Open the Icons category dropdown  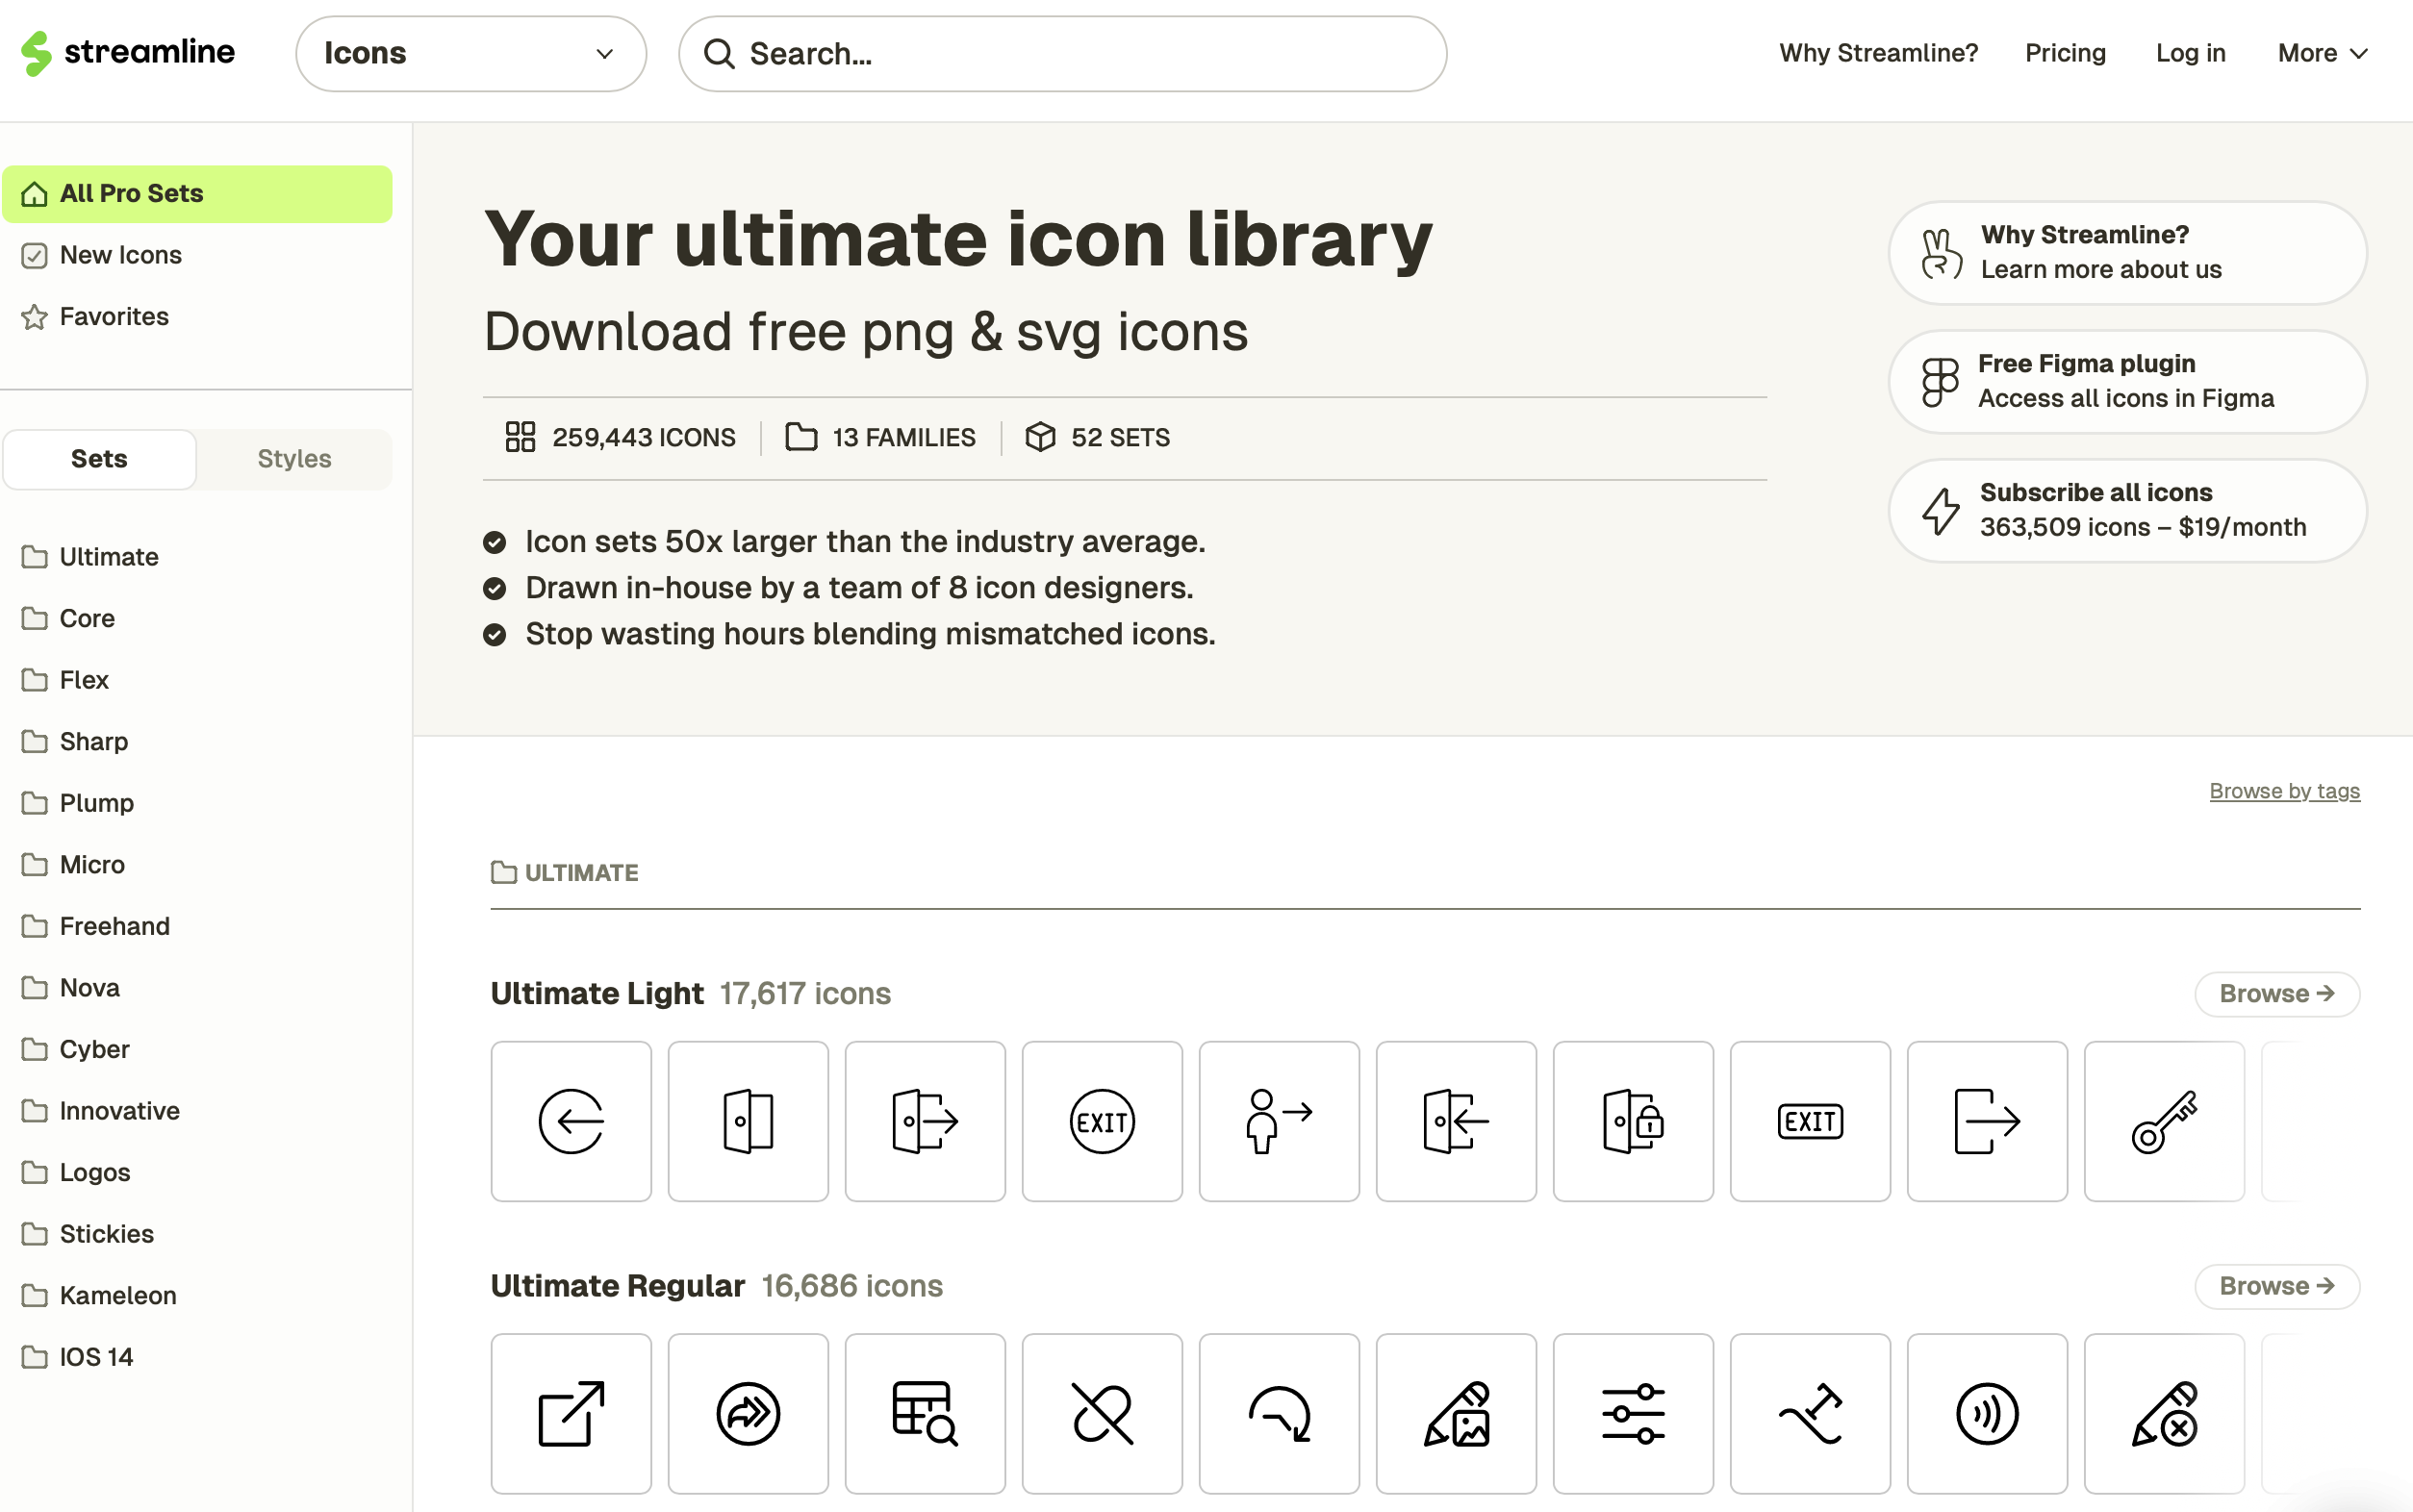click(x=470, y=54)
